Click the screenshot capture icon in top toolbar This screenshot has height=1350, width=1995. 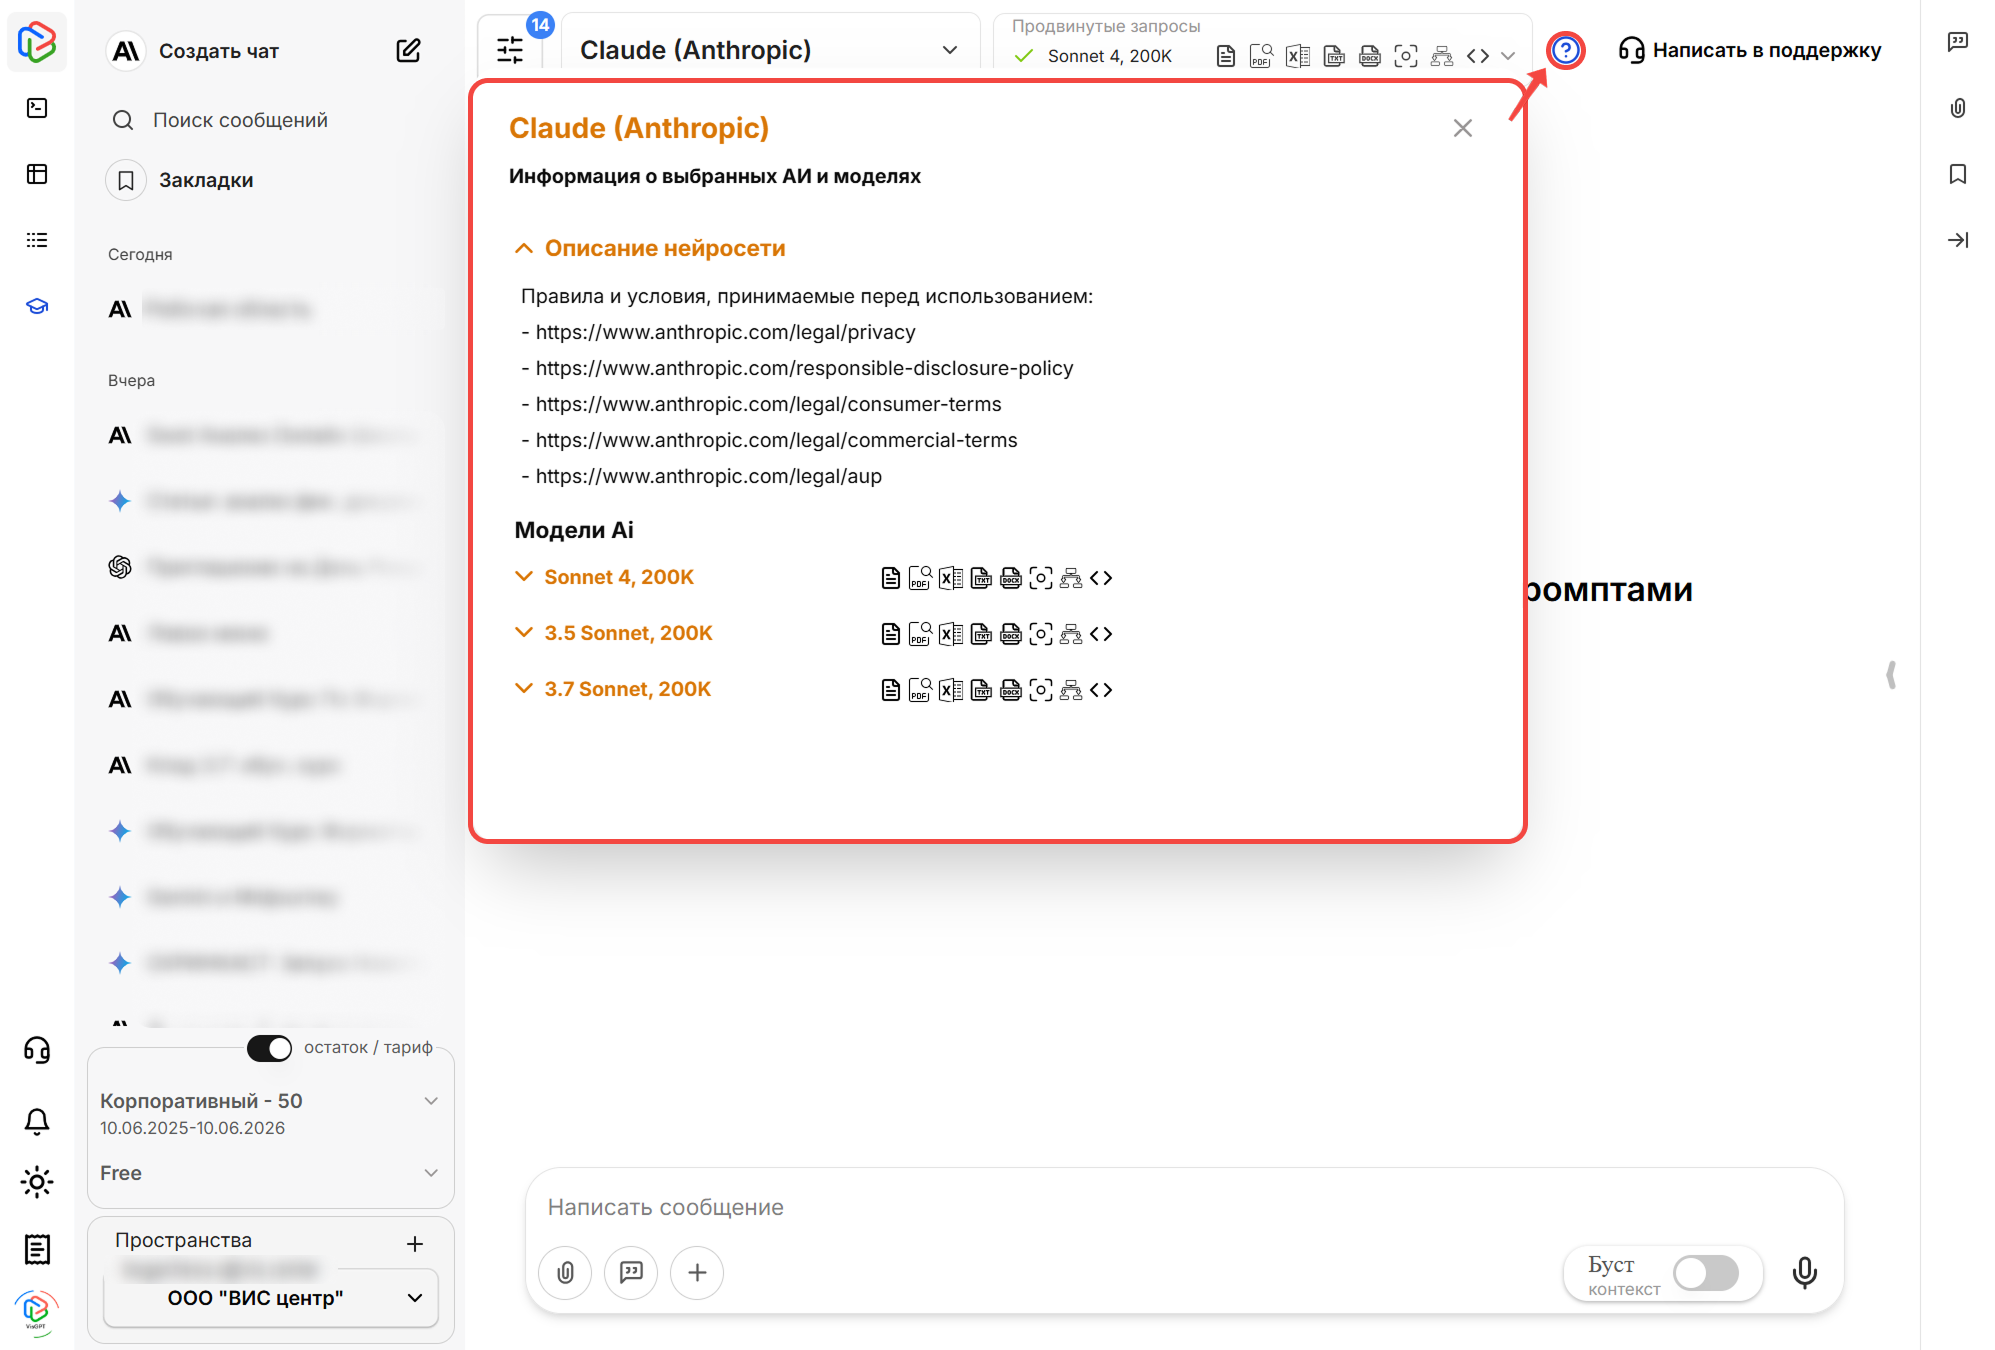(x=1405, y=56)
